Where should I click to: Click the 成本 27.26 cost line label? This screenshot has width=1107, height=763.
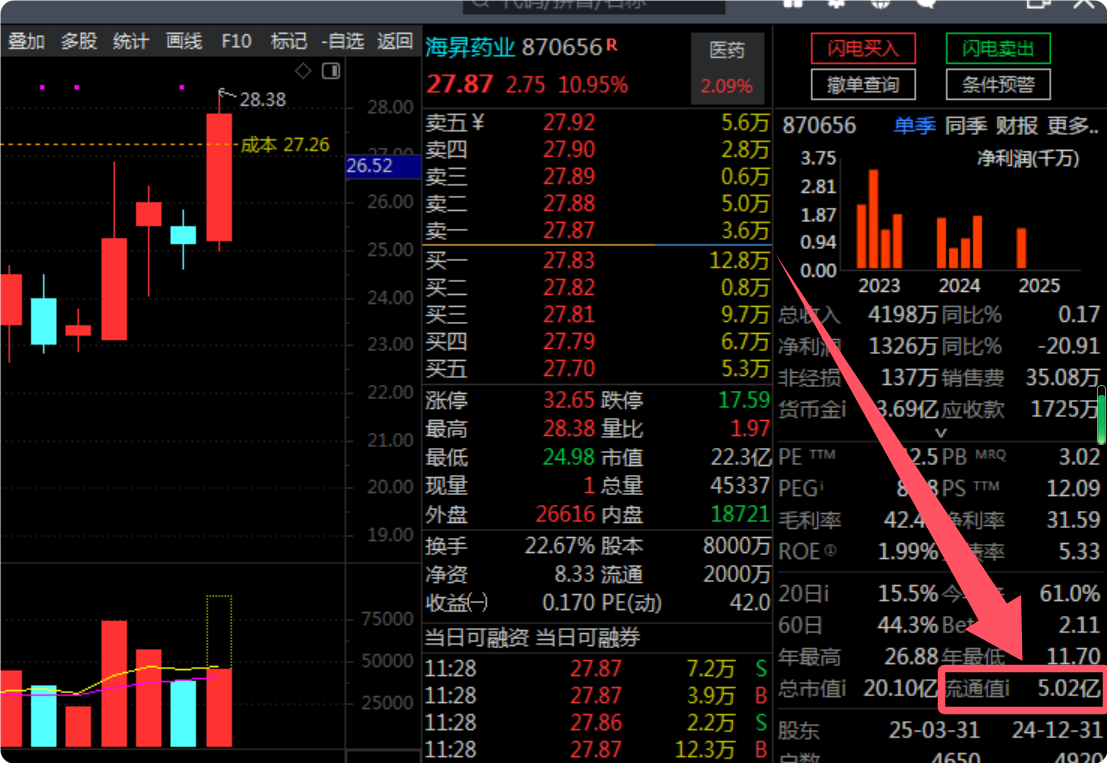tap(285, 145)
